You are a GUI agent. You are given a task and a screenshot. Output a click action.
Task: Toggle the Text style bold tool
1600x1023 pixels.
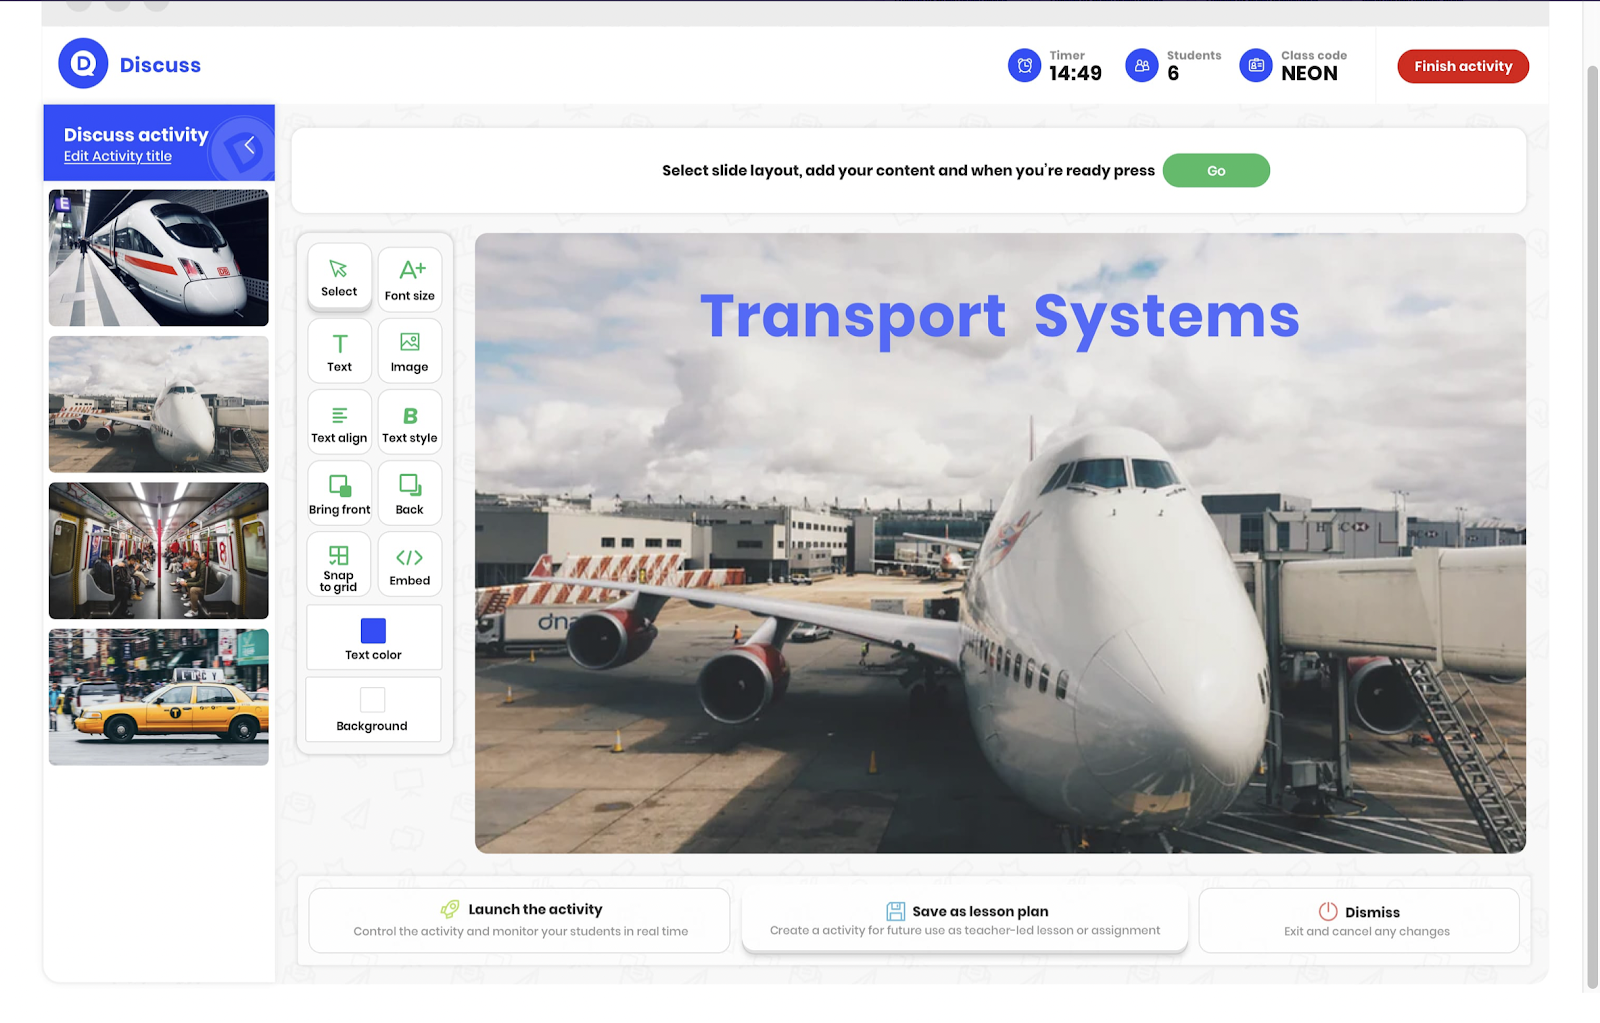point(410,422)
